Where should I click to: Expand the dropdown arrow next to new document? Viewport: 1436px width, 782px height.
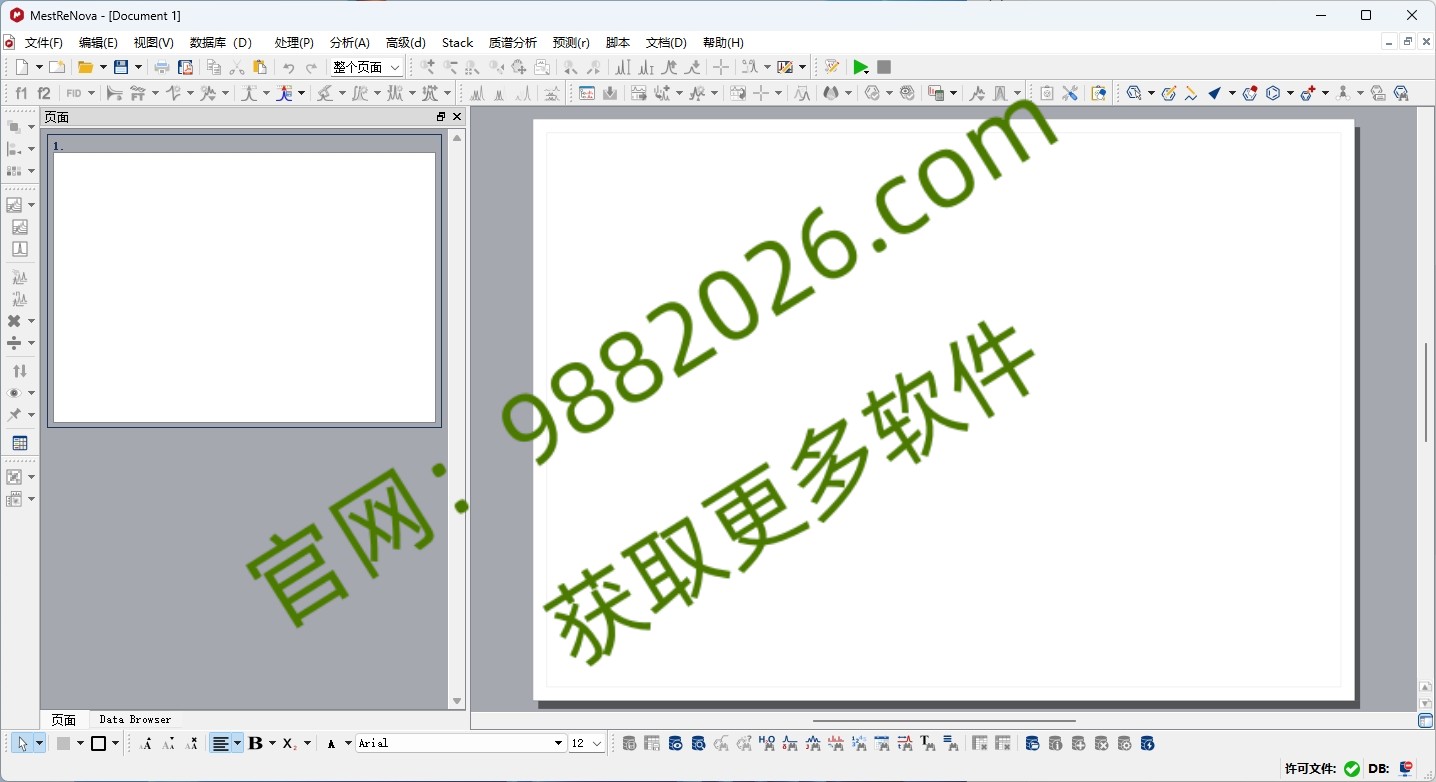[39, 67]
